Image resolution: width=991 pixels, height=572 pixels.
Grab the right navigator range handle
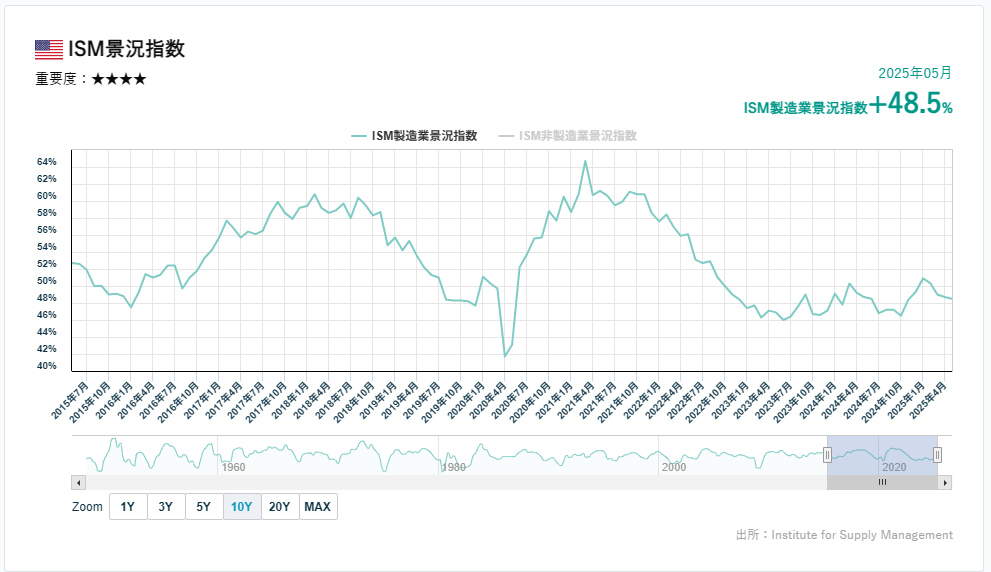pyautogui.click(x=937, y=454)
